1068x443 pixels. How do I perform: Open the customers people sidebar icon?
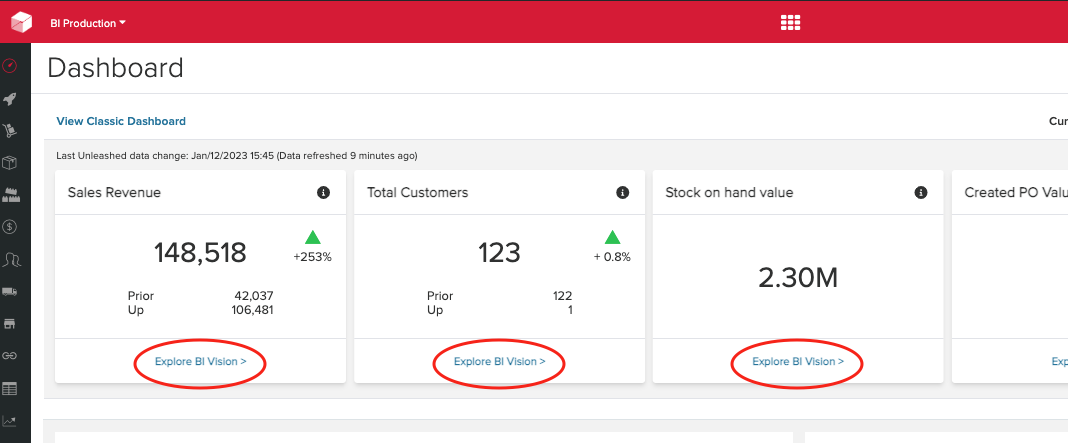pyautogui.click(x=10, y=259)
